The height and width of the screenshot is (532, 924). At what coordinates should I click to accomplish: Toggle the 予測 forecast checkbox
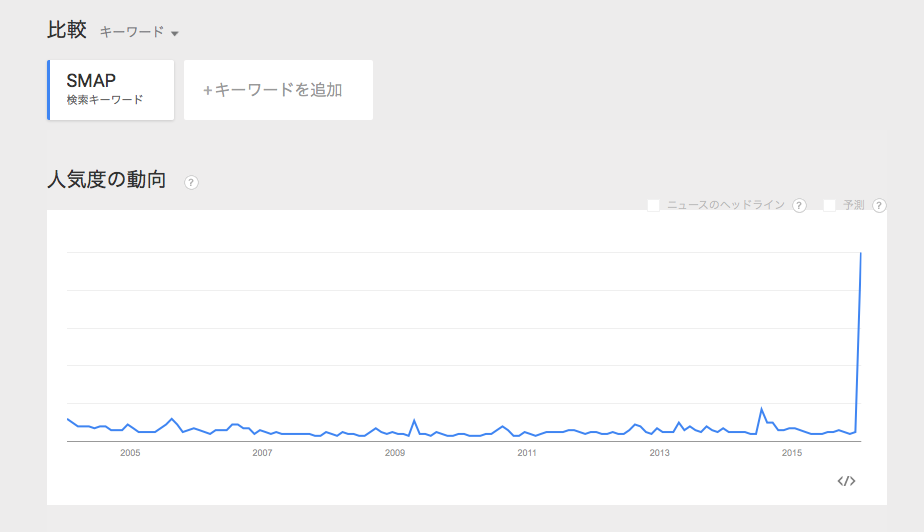click(x=830, y=205)
